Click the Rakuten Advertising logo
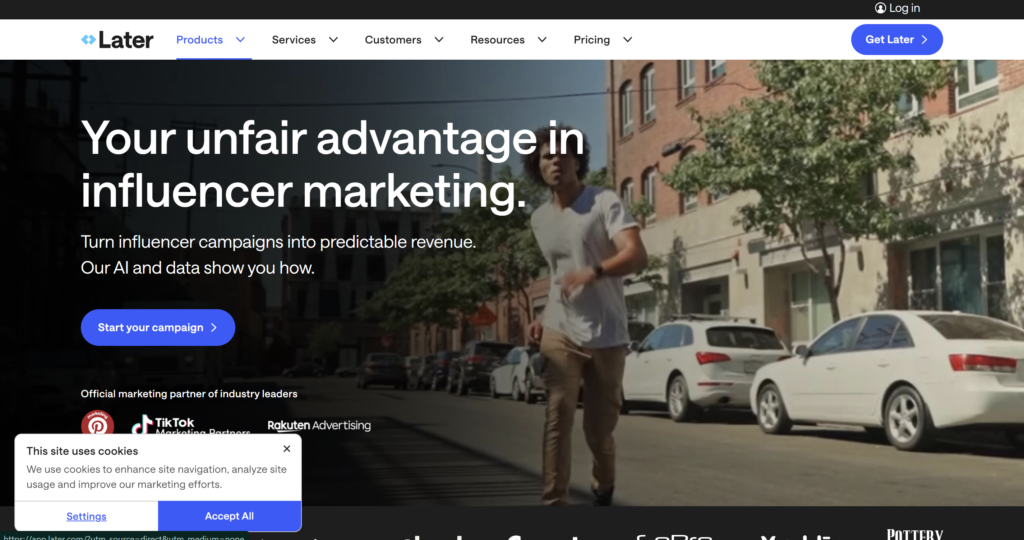1024x540 pixels. (x=319, y=425)
